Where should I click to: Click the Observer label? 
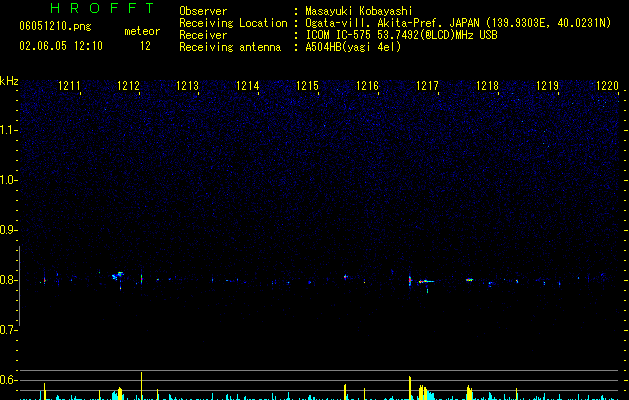click(x=203, y=11)
